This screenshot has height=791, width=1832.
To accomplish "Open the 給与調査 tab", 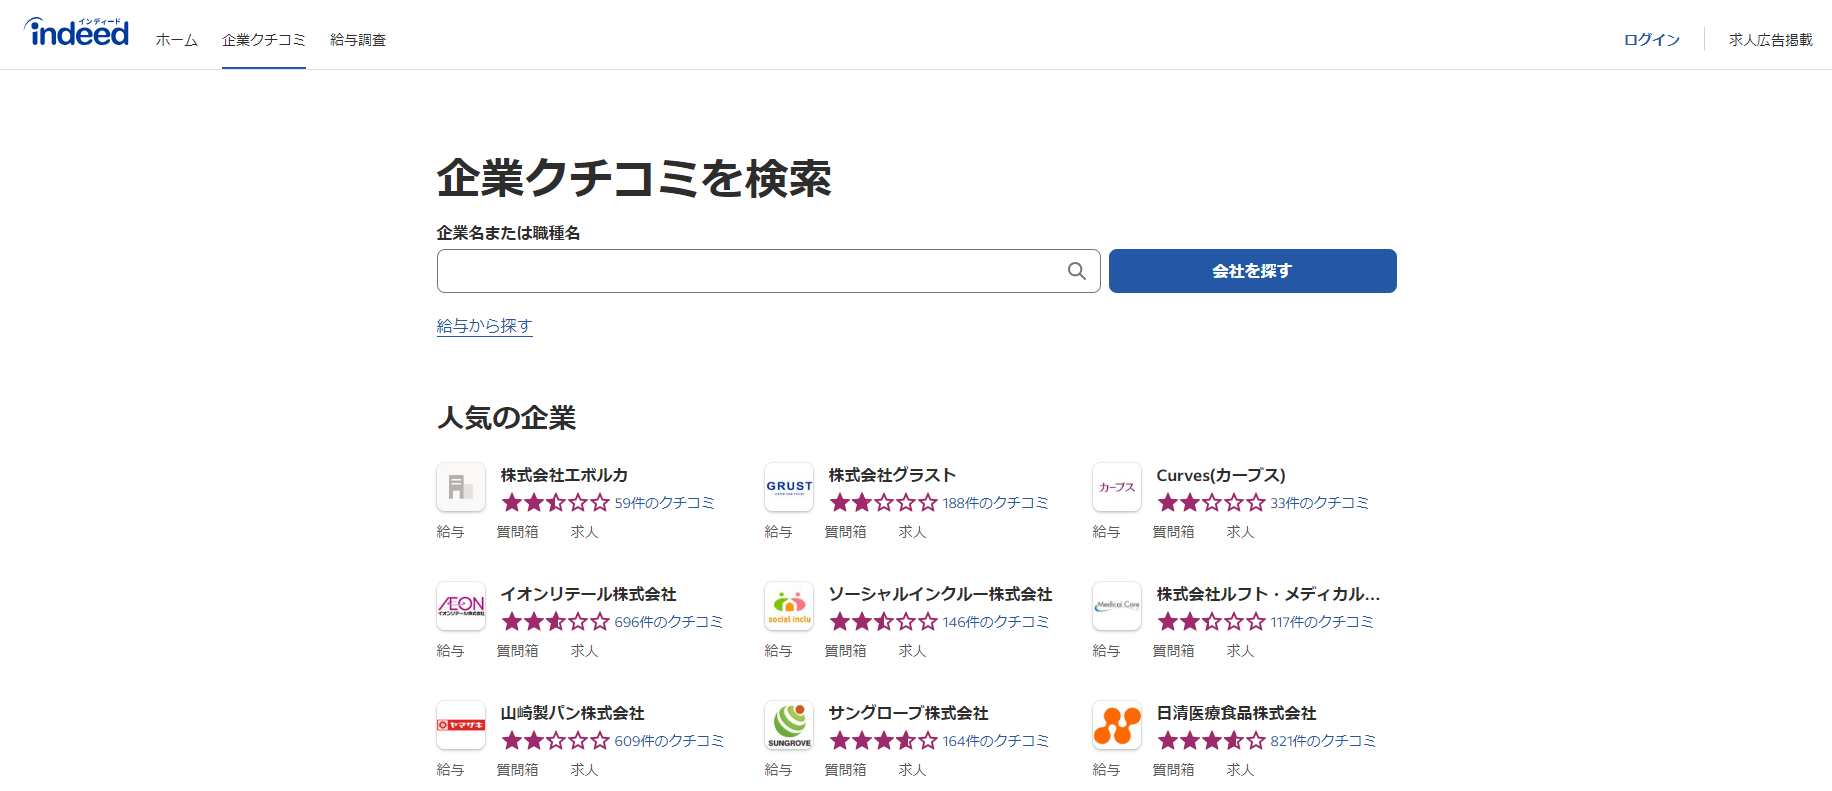I will (x=358, y=40).
